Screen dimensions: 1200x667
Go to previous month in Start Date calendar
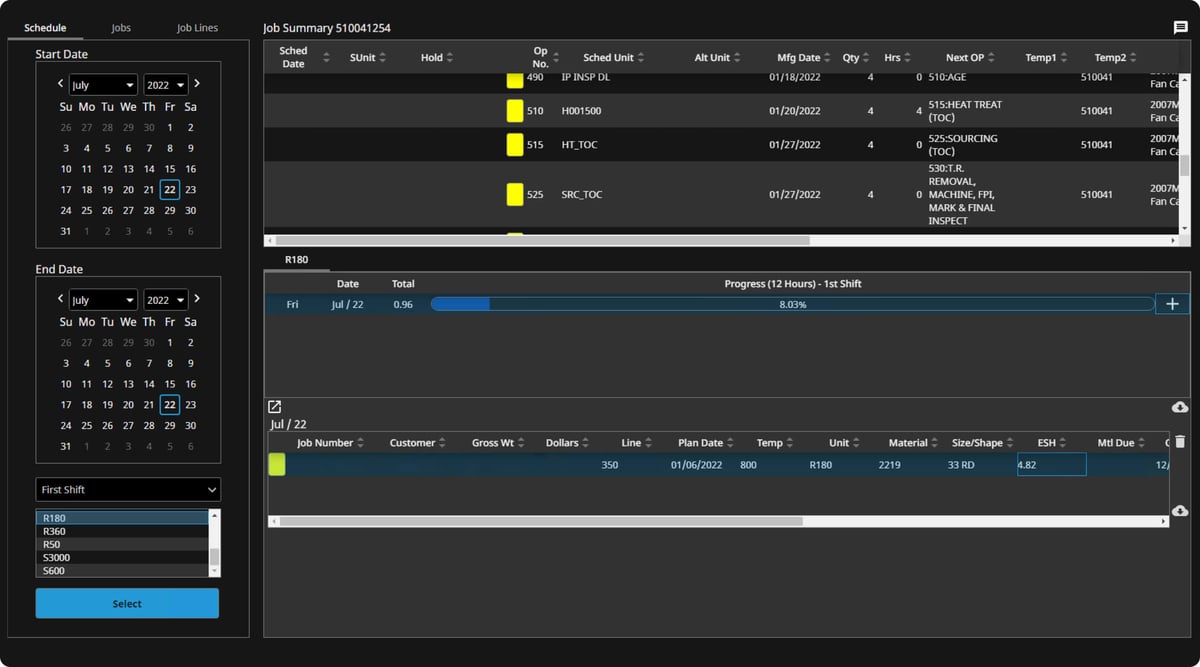(x=61, y=84)
